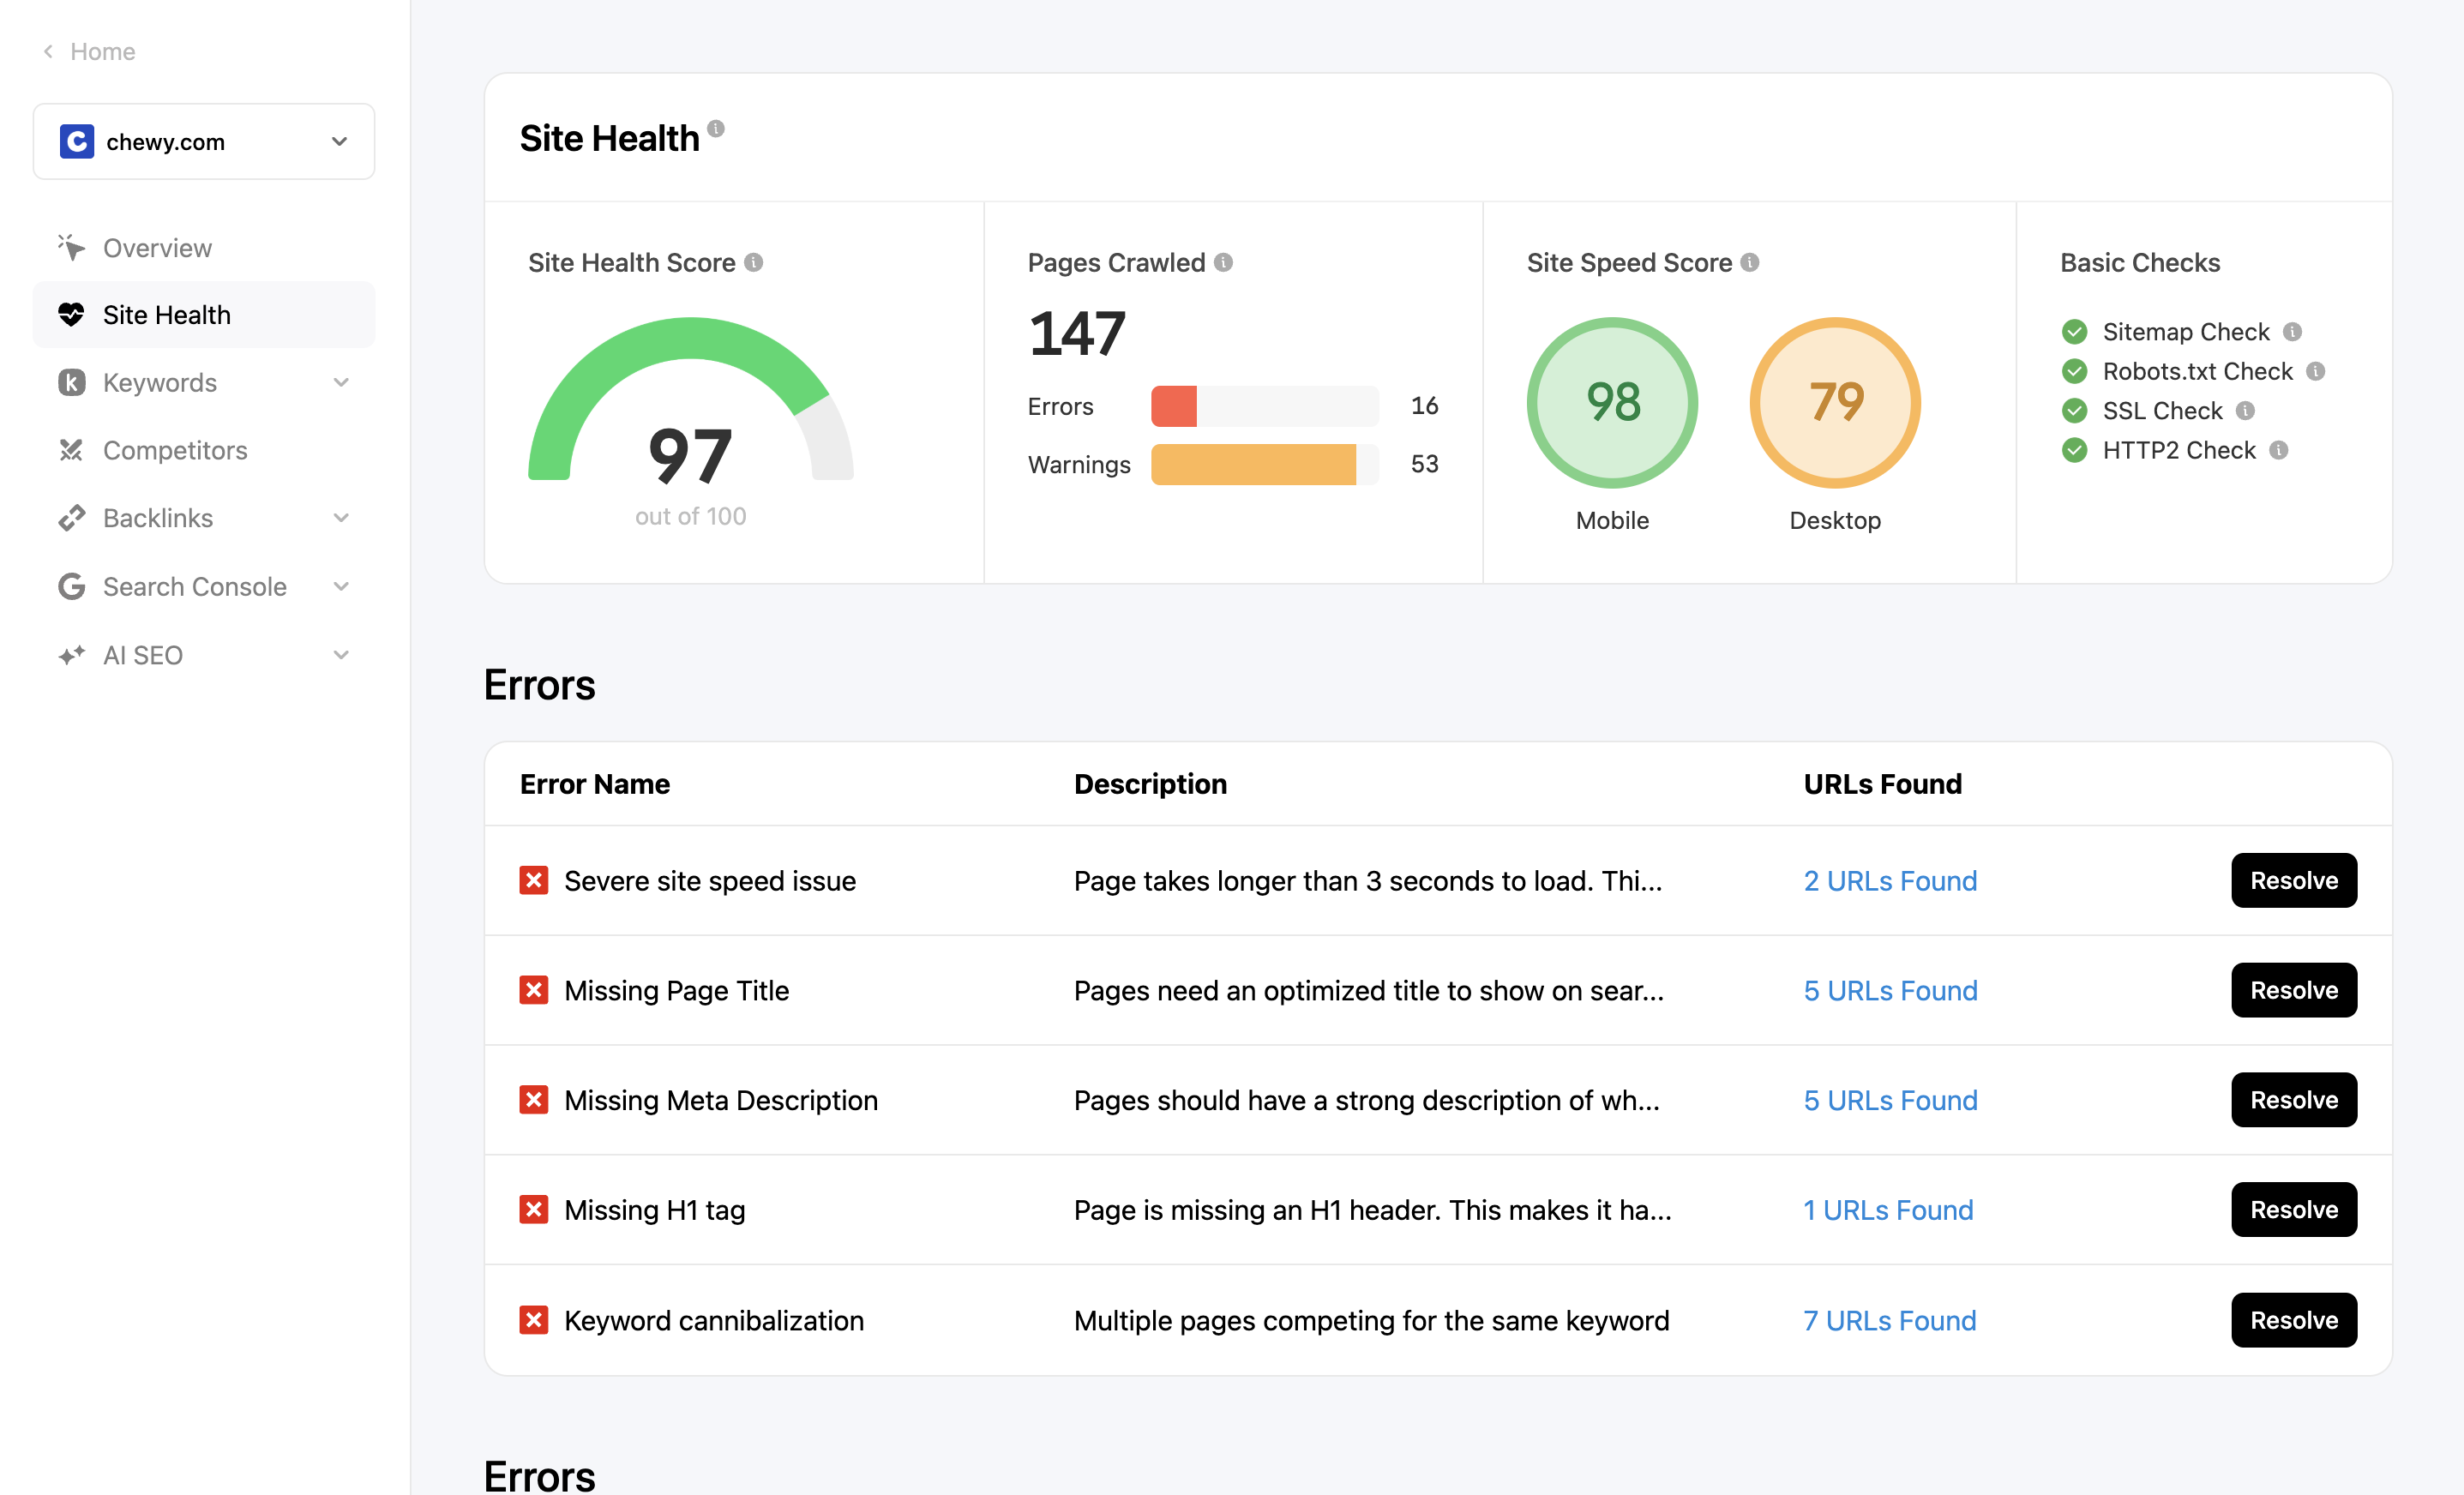The width and height of the screenshot is (2464, 1495).
Task: Click the orange Warnings progress bar
Action: (1253, 464)
